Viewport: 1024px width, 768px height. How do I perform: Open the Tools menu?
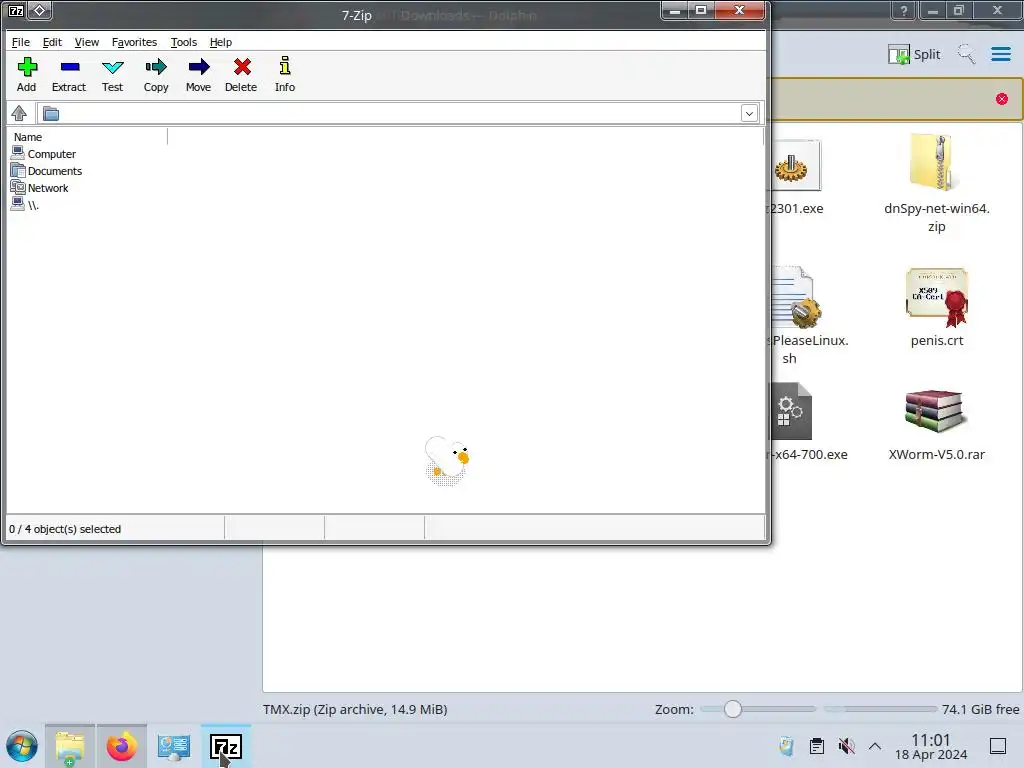[x=184, y=42]
